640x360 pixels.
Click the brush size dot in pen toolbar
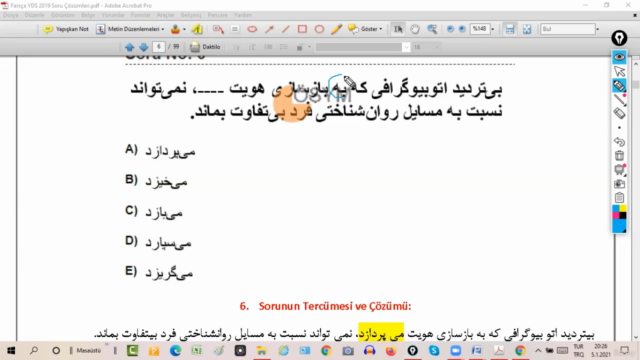(x=619, y=128)
